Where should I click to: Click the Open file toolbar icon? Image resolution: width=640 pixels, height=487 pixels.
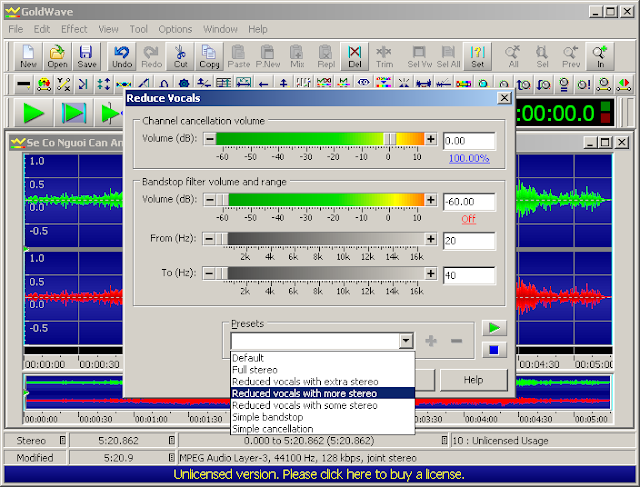pos(57,56)
